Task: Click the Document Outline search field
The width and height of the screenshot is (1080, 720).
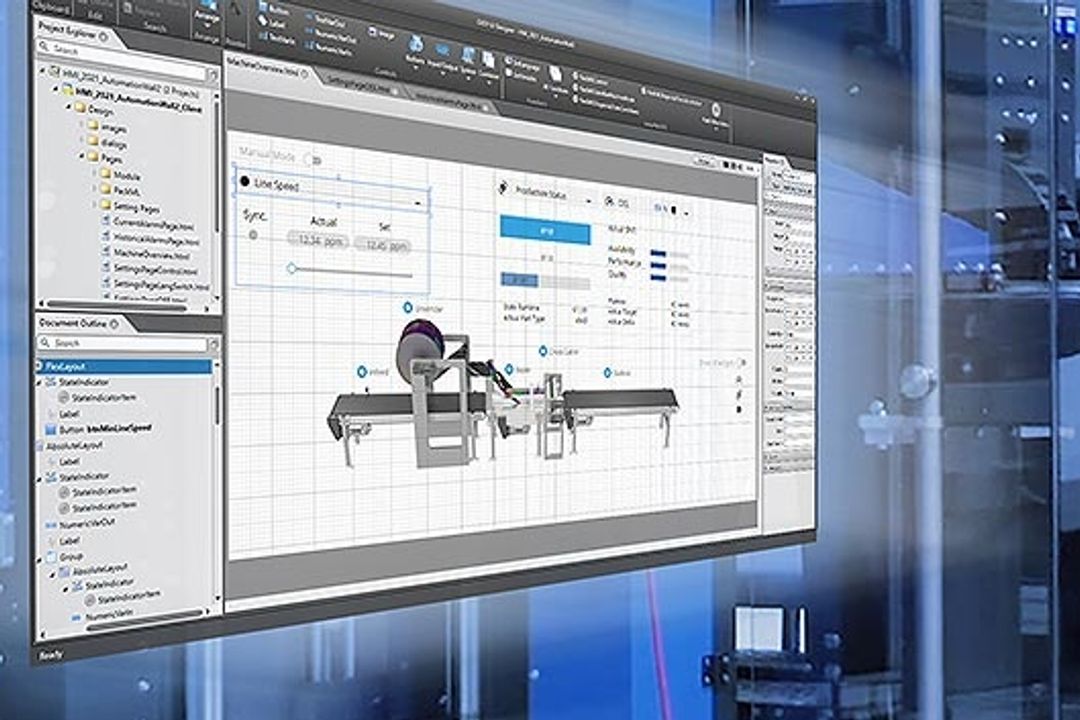Action: point(123,342)
